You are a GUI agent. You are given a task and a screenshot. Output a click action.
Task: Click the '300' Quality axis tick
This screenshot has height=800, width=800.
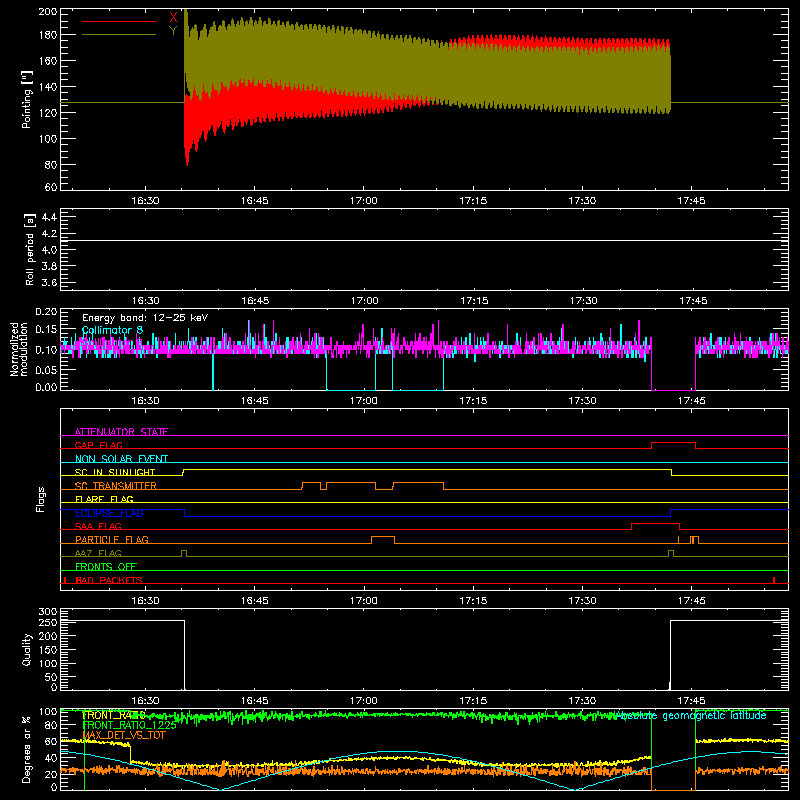pos(48,612)
